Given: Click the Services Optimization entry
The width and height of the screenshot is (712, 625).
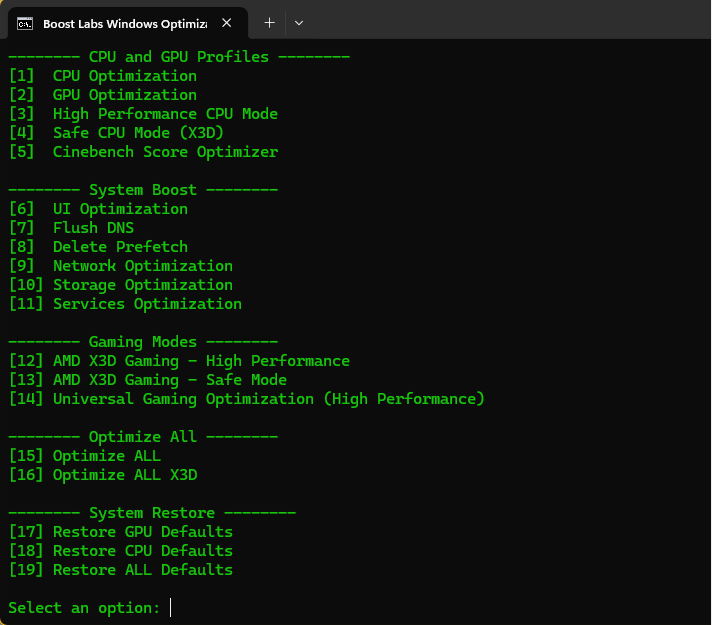Looking at the screenshot, I should click(x=126, y=304).
